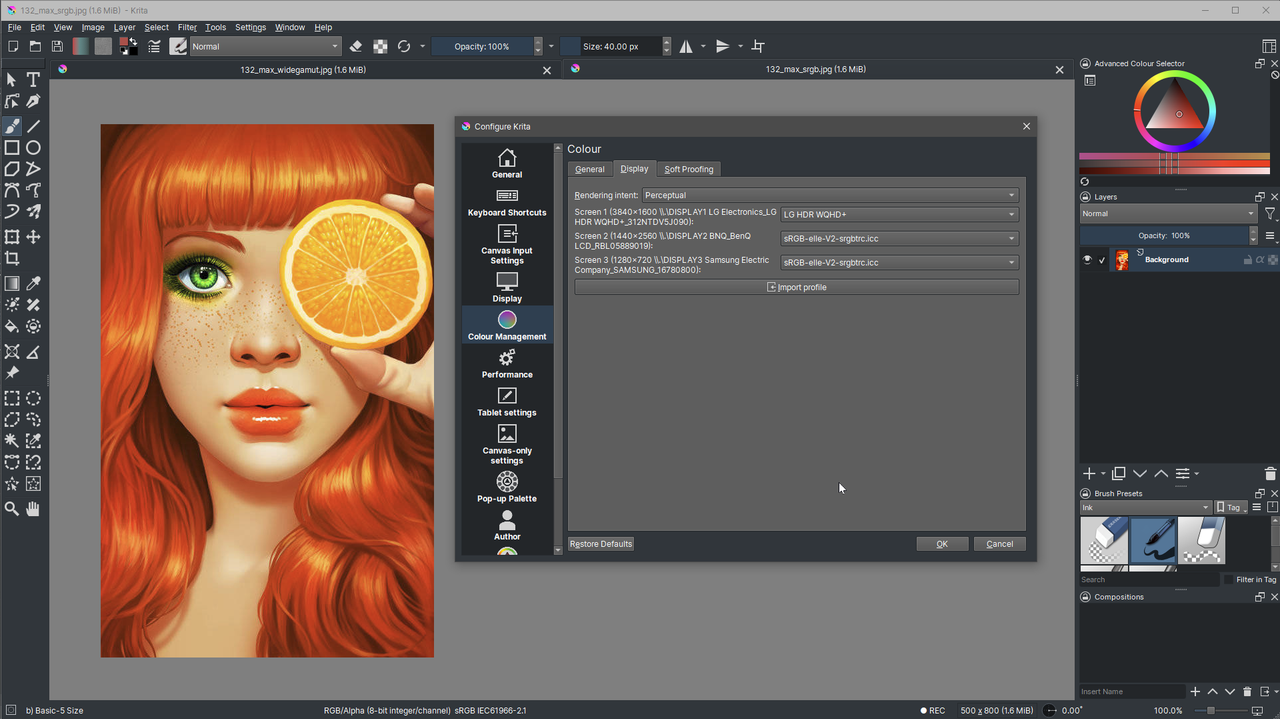Open the layer blending mode dropdown
The image size is (1280, 719).
click(x=1168, y=213)
